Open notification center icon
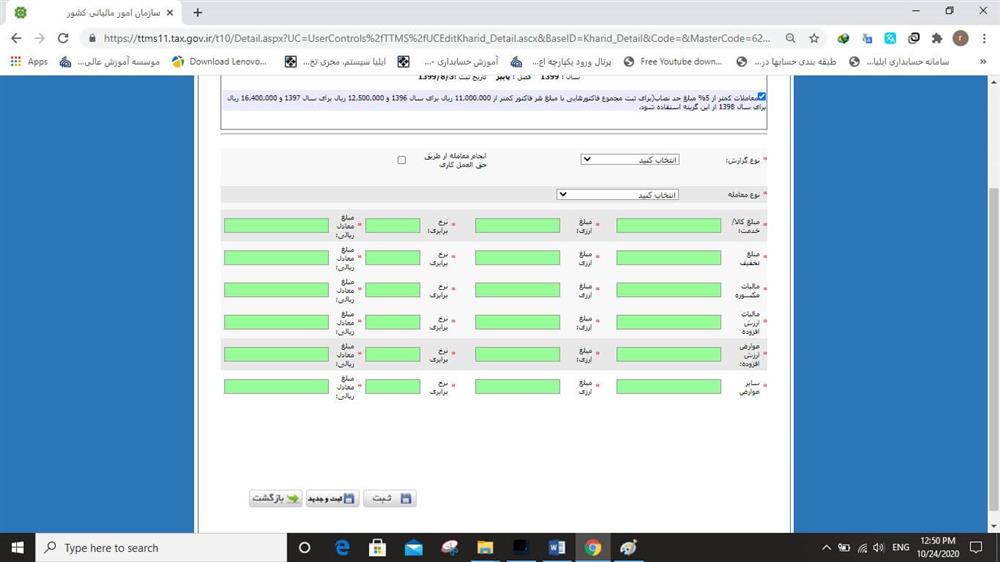 click(976, 547)
